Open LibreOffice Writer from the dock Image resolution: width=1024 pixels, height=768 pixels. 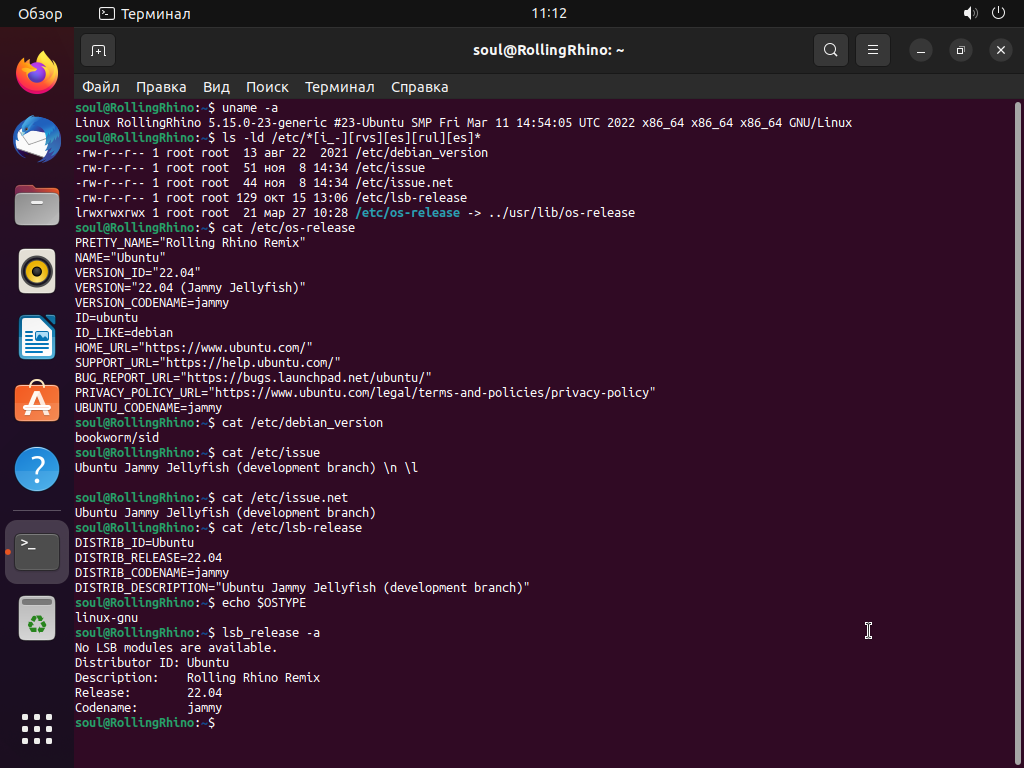click(37, 337)
